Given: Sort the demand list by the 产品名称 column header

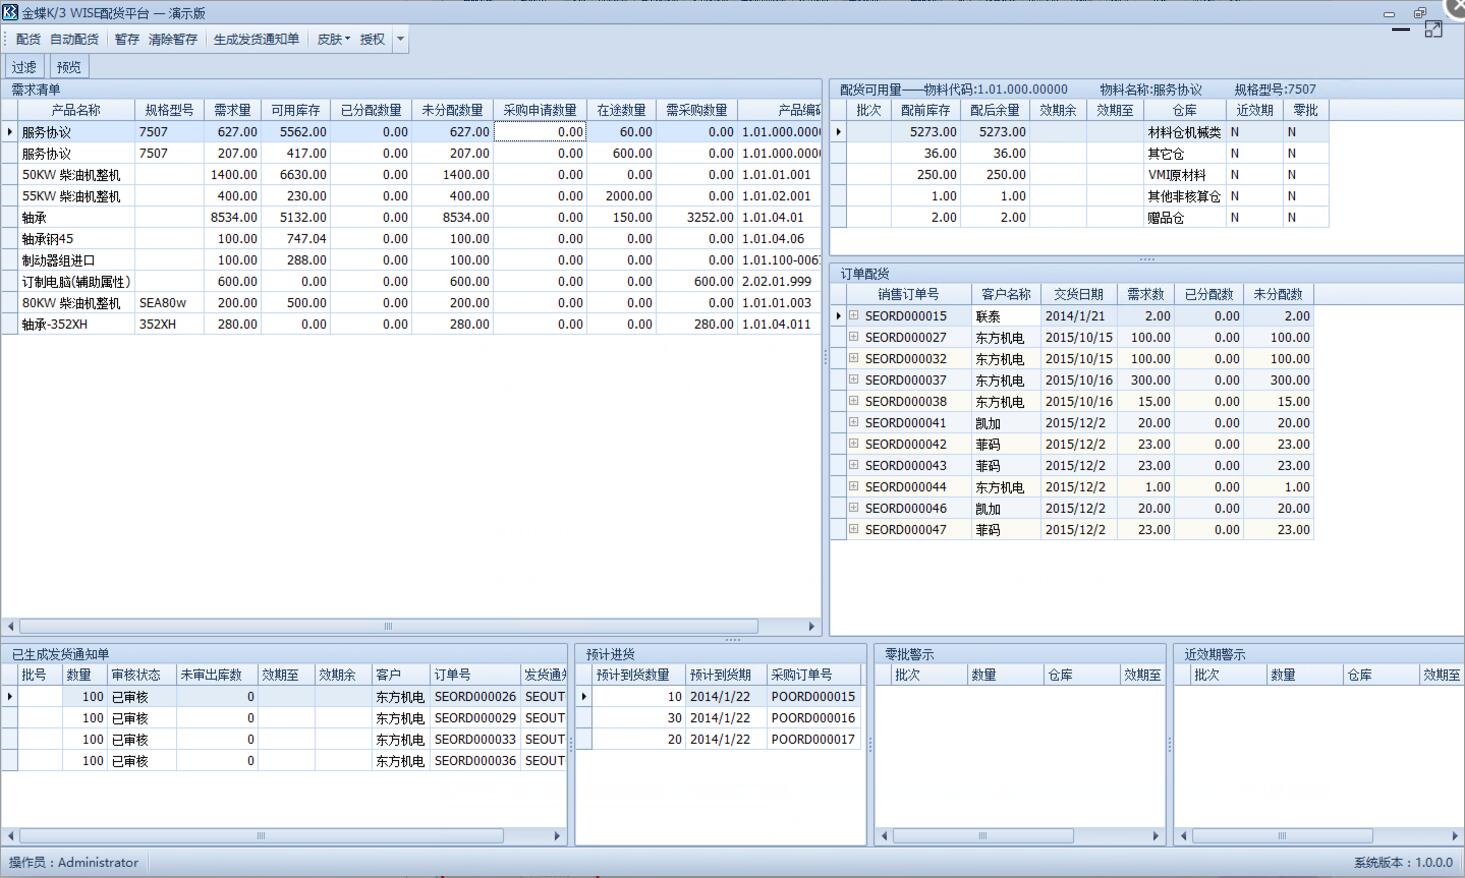Looking at the screenshot, I should coord(76,110).
